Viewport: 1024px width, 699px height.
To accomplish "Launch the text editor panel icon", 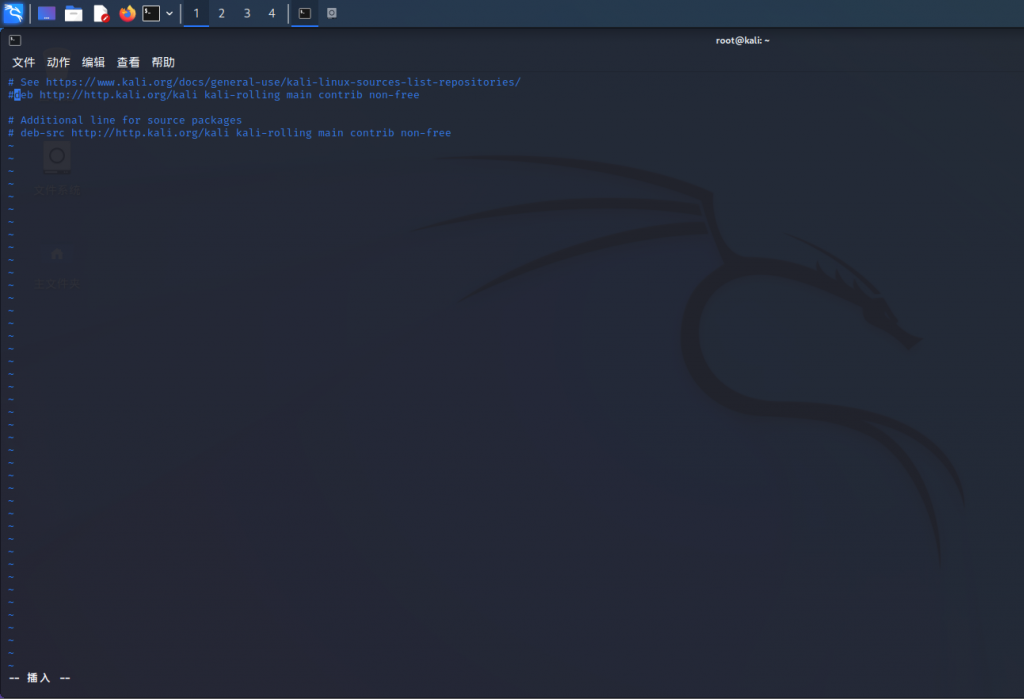I will tap(101, 13).
